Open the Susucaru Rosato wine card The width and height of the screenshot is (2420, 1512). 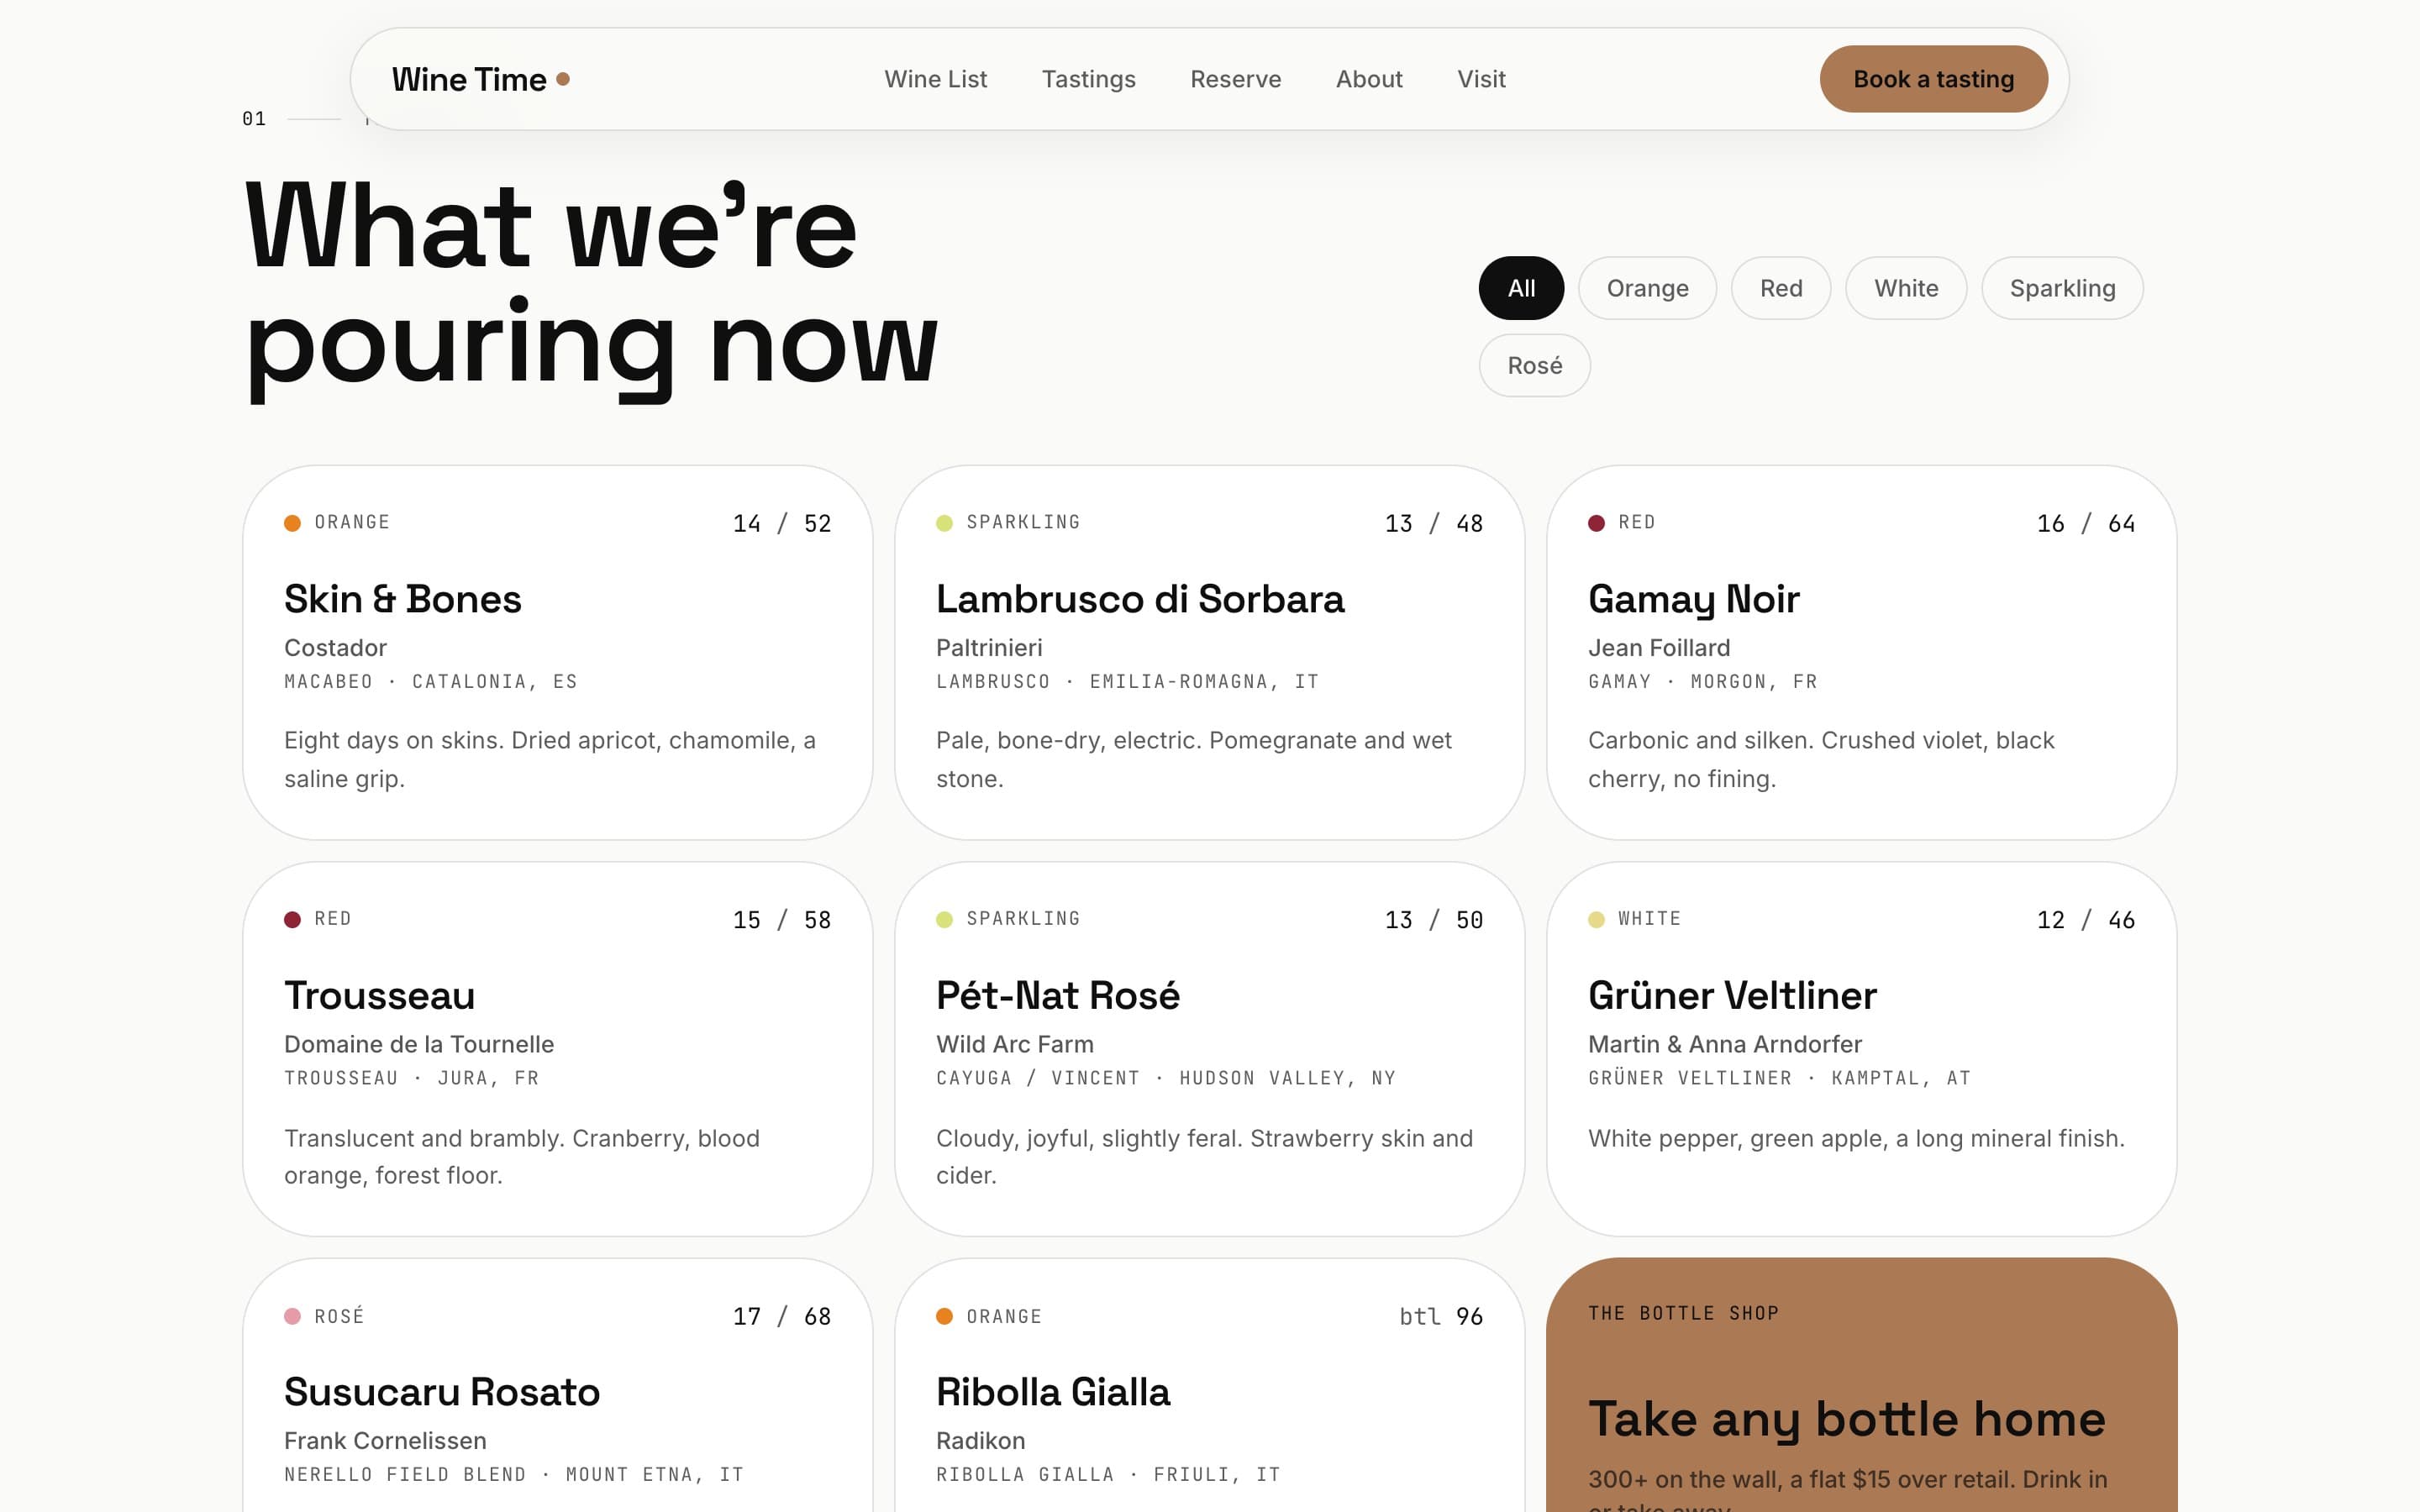tap(557, 1385)
